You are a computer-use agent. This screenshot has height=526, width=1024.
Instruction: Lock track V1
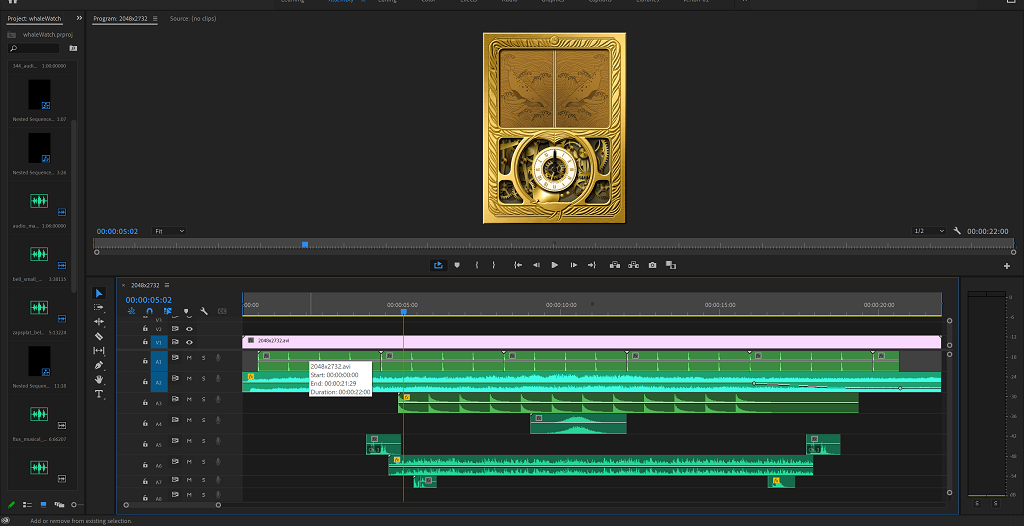coord(145,342)
